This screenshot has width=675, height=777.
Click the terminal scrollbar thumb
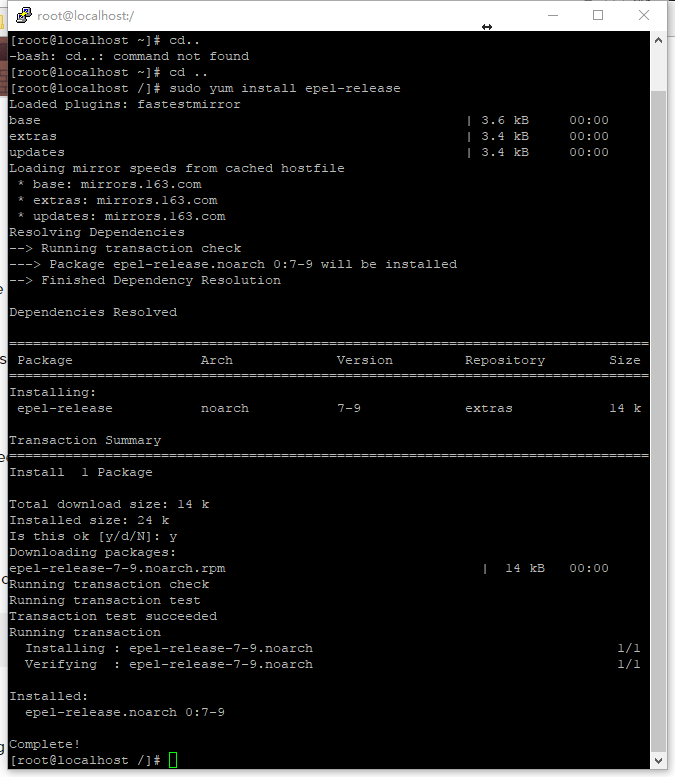tap(658, 421)
